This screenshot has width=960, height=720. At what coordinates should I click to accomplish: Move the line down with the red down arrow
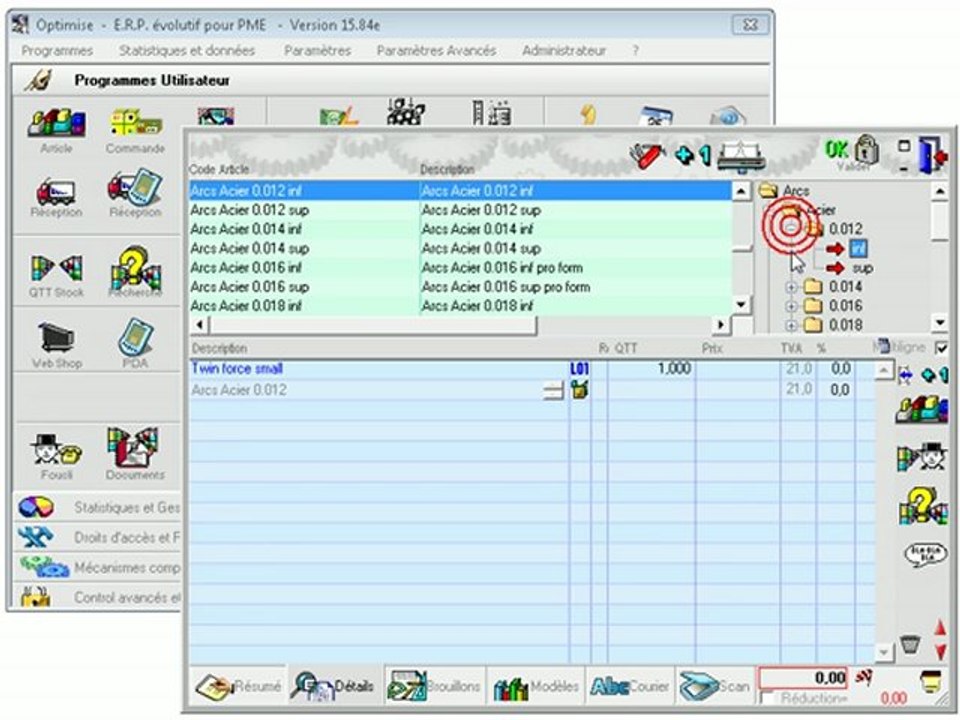click(941, 651)
